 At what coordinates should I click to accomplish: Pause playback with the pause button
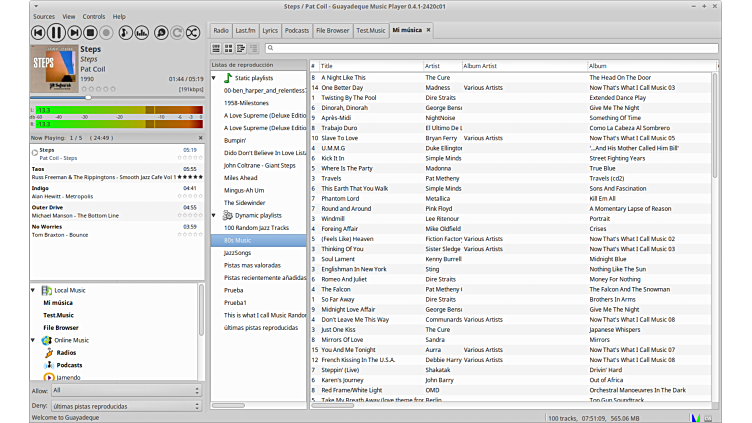[57, 33]
